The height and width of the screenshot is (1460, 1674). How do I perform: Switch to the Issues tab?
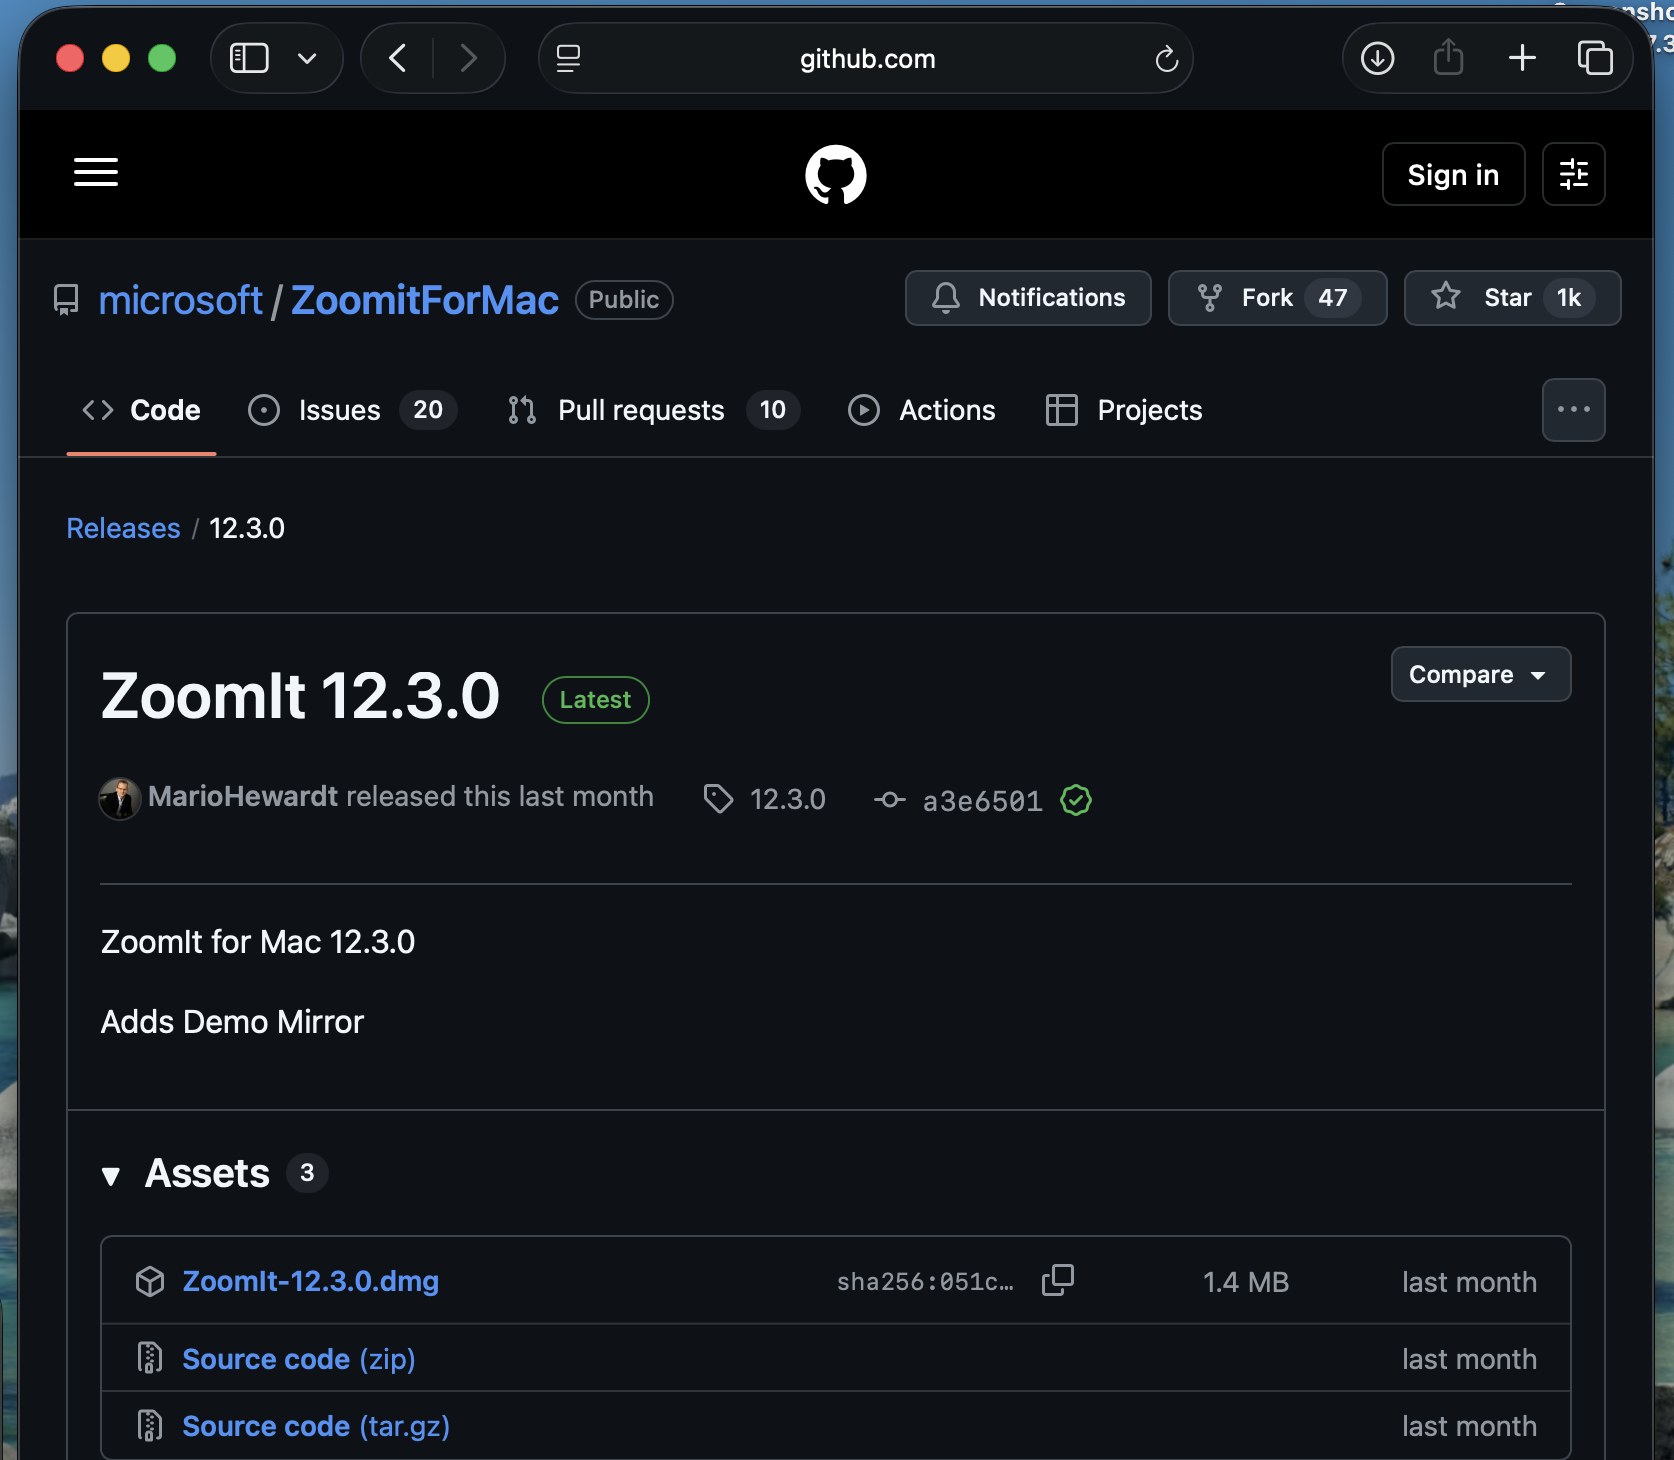352,410
